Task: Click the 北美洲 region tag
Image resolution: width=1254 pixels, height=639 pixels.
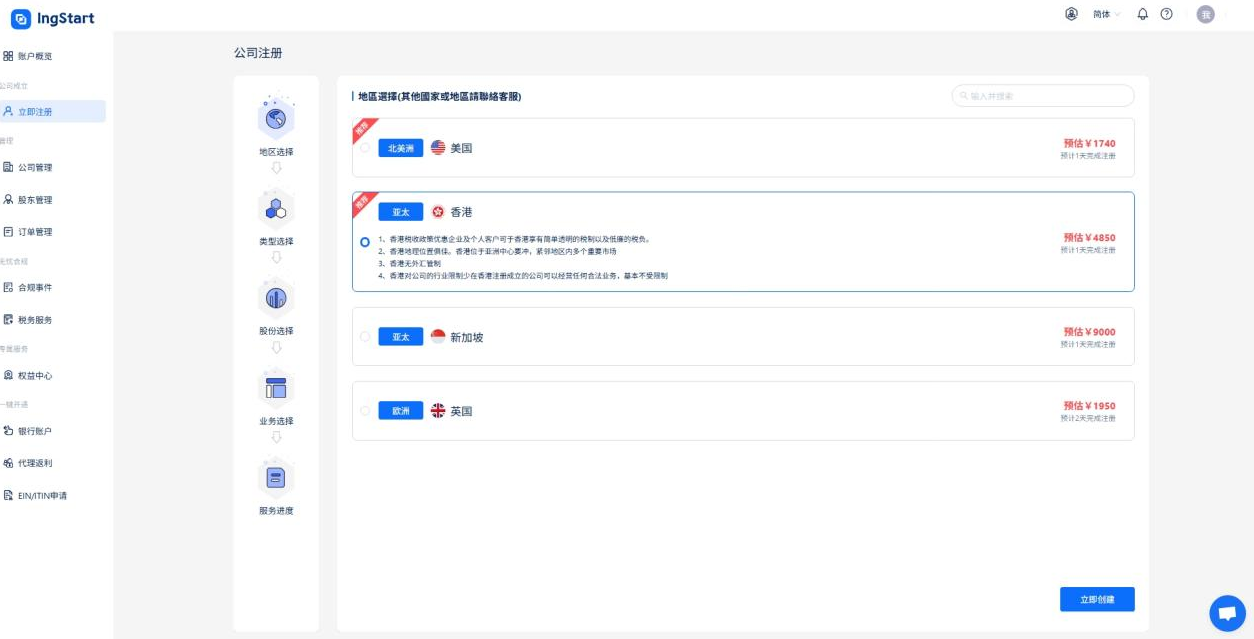Action: click(401, 148)
